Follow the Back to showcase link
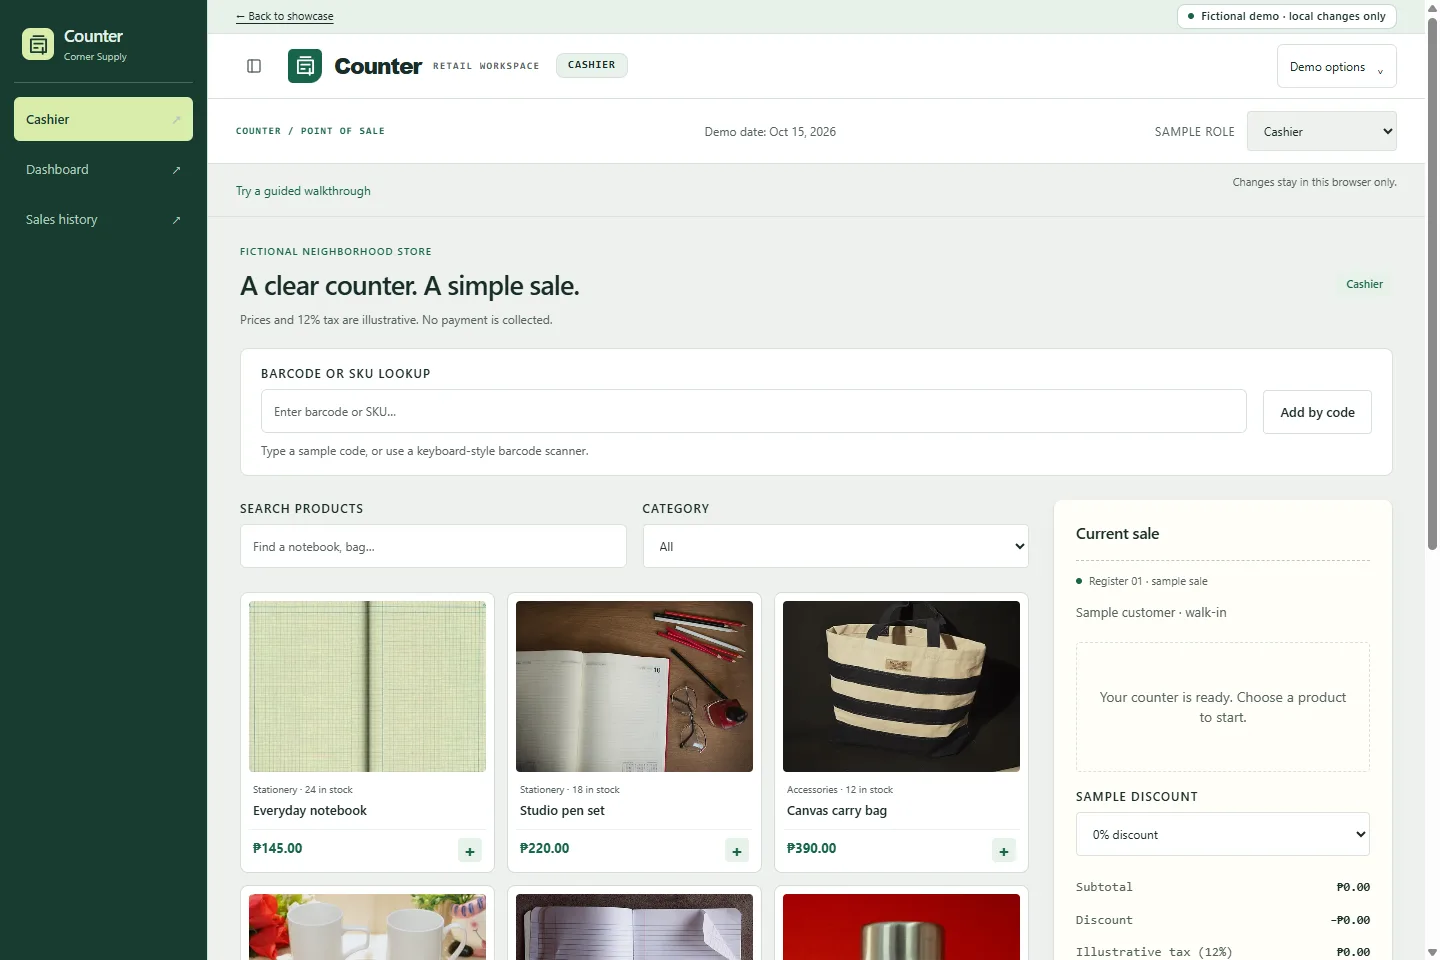This screenshot has width=1440, height=960. click(x=285, y=16)
